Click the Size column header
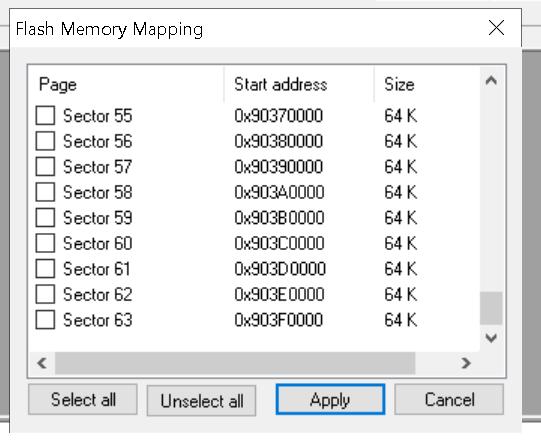541x443 pixels. click(x=427, y=85)
